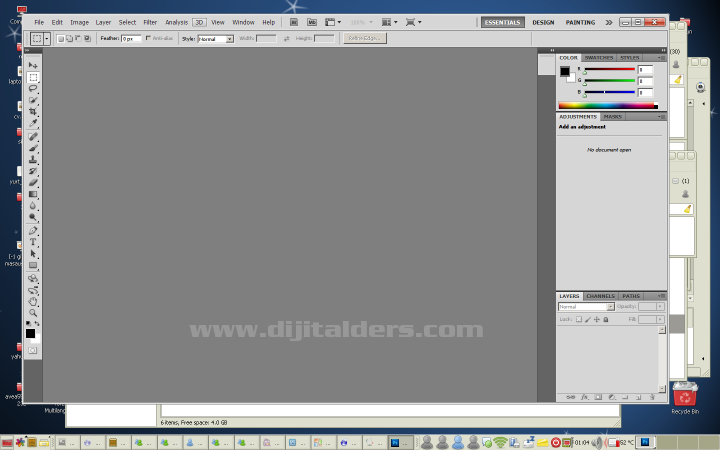Select the Crop tool
This screenshot has height=450, width=720.
pyautogui.click(x=33, y=112)
